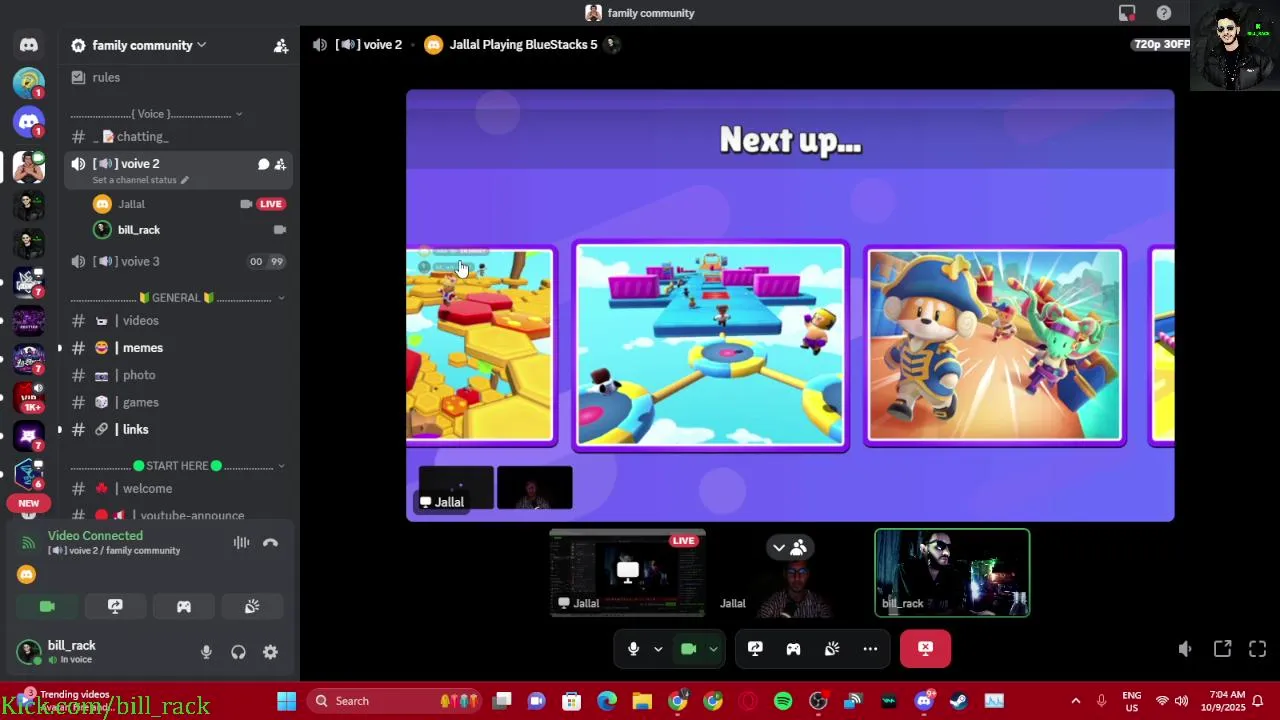Viewport: 1280px width, 720px height.
Task: Open OBS Studio from taskbar
Action: tap(818, 701)
